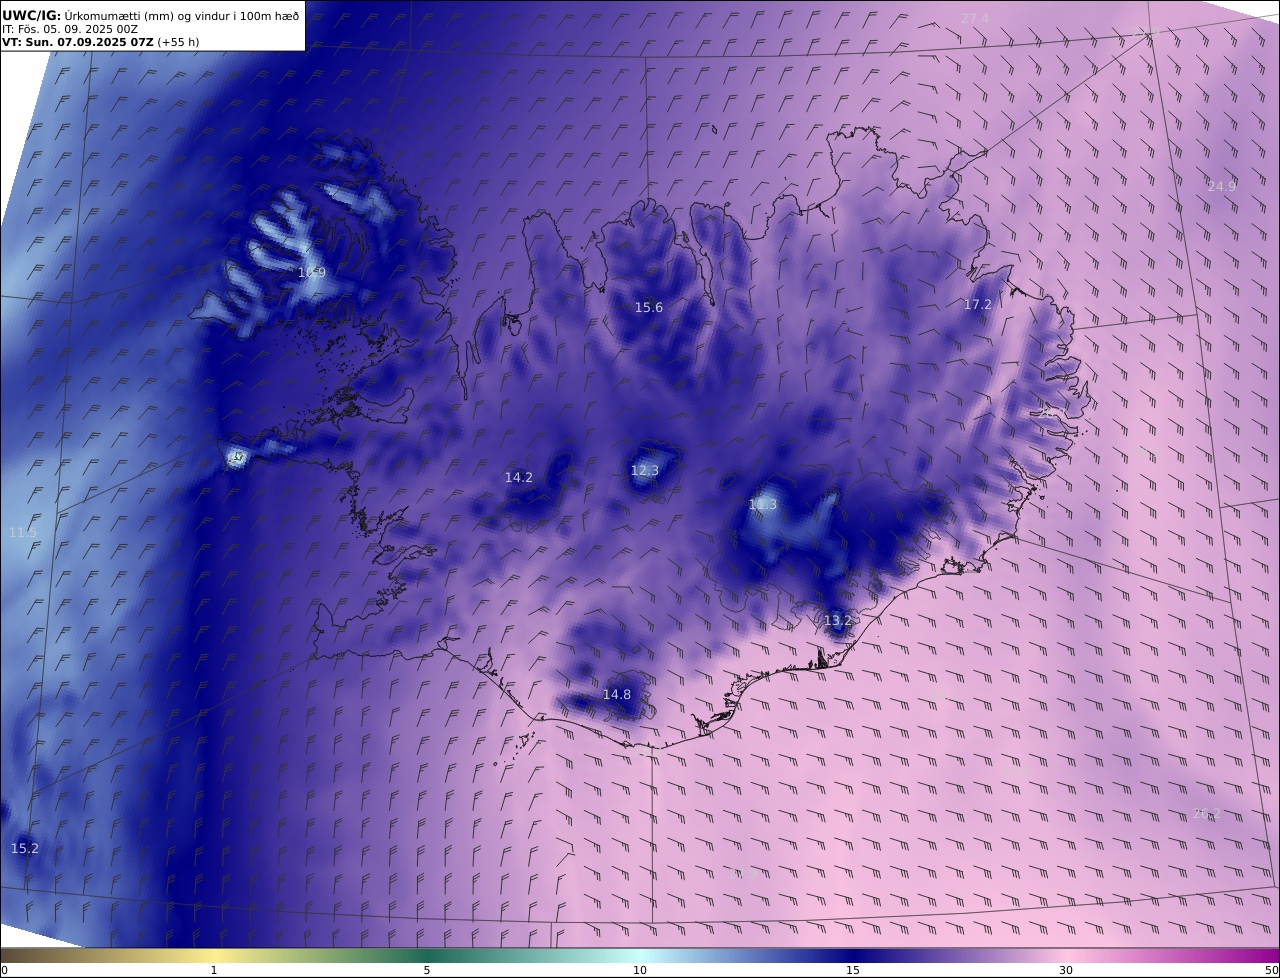Click the 11.5 value at the left edge

(23, 532)
